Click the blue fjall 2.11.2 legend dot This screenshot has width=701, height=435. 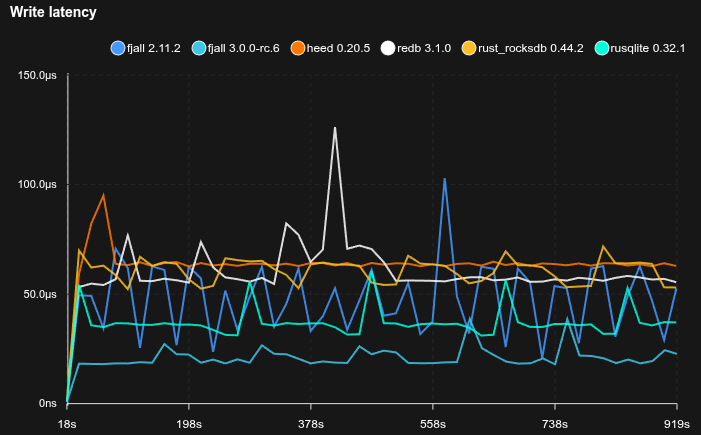[117, 48]
